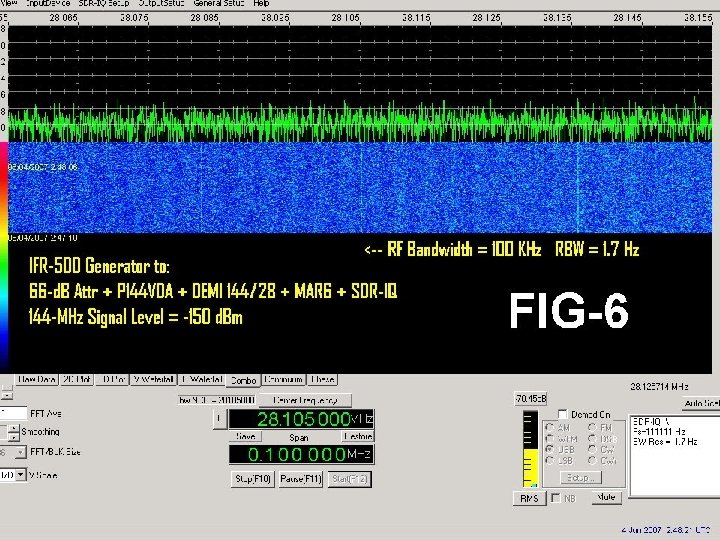Stop capture with Stop(F10) button

tap(252, 478)
